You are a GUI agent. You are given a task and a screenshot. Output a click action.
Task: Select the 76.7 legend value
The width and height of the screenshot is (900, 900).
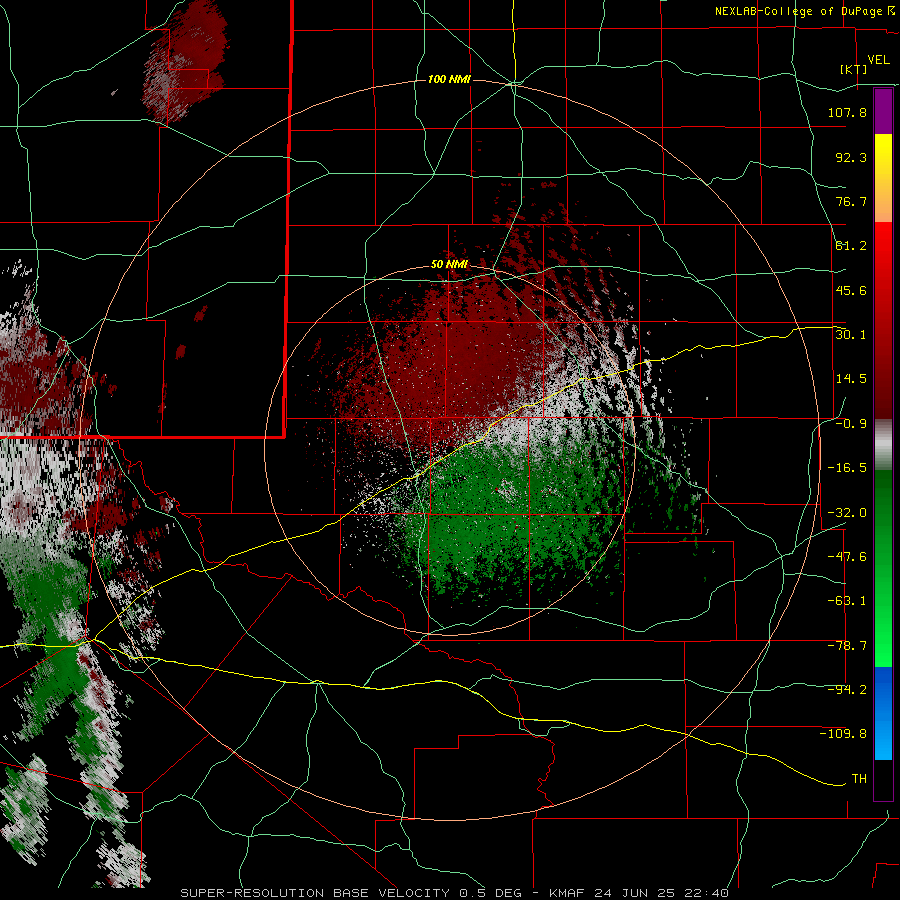[x=851, y=201]
